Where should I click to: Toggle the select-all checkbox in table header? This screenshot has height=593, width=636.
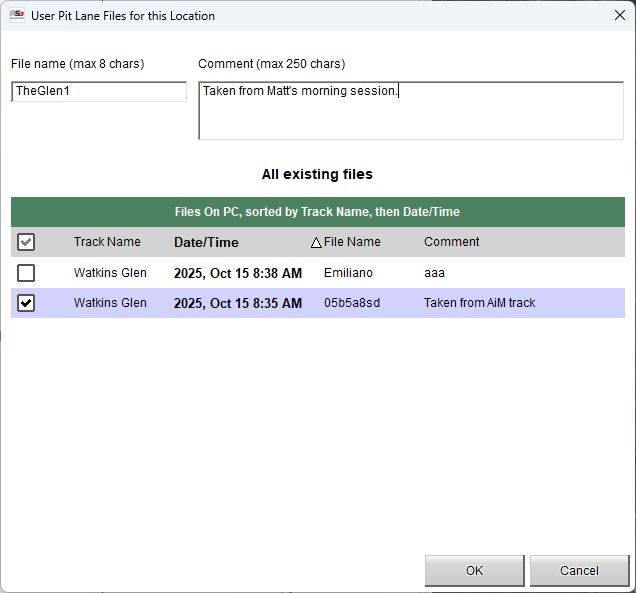[26, 242]
